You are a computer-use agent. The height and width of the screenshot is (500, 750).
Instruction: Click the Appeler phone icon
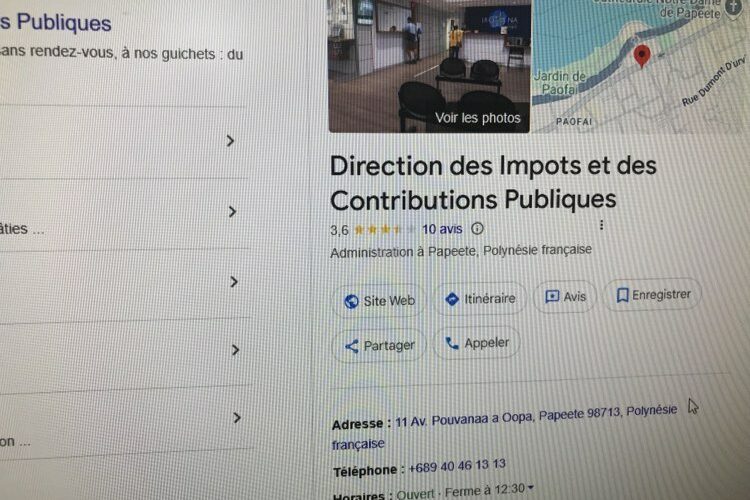point(452,343)
